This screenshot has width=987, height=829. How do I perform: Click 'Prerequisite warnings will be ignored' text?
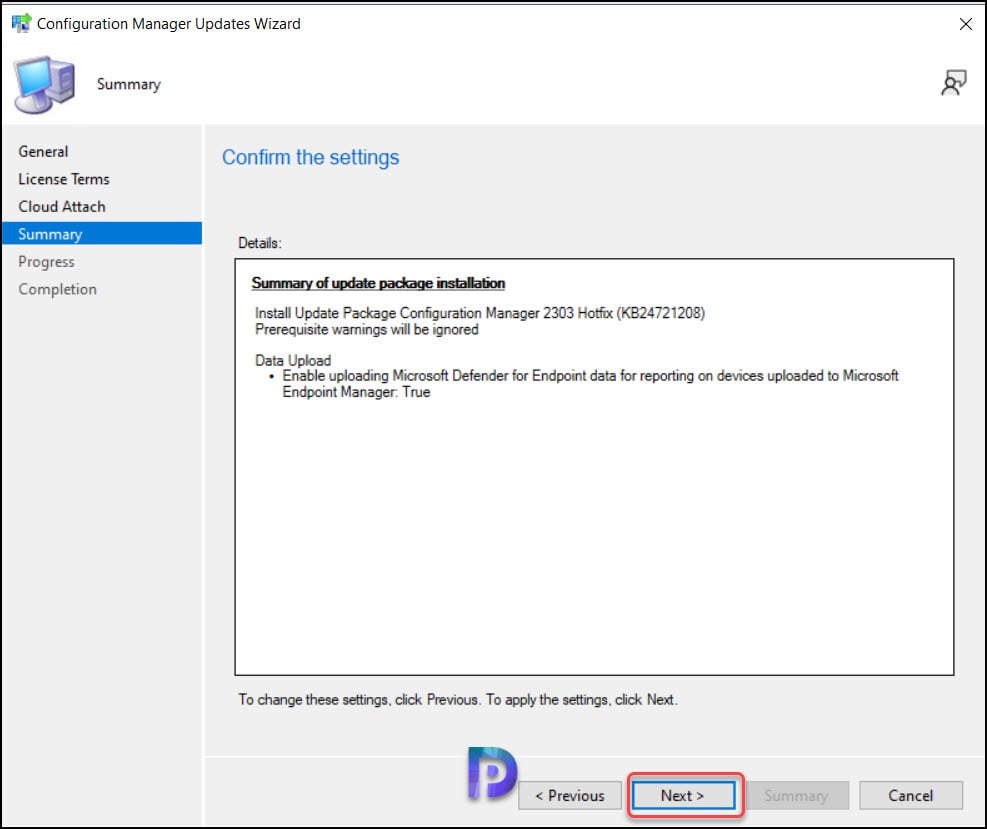coord(367,330)
